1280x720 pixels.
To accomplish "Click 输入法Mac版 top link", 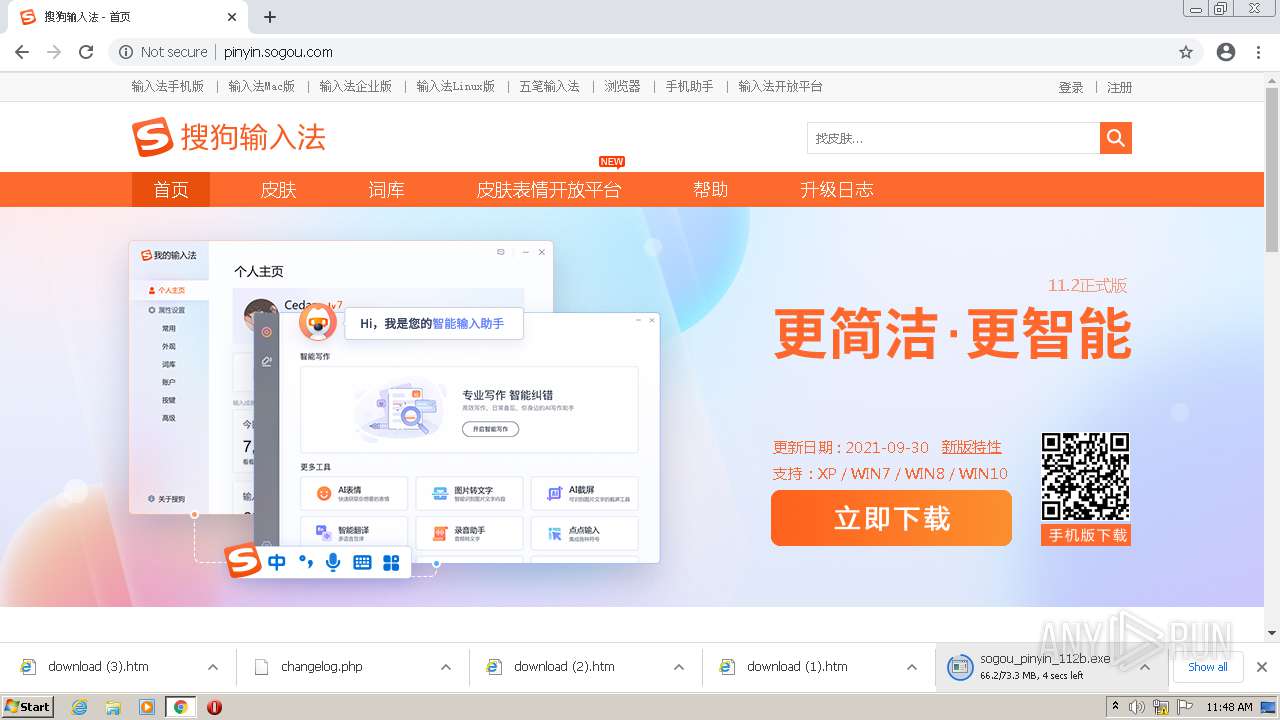I will [261, 86].
